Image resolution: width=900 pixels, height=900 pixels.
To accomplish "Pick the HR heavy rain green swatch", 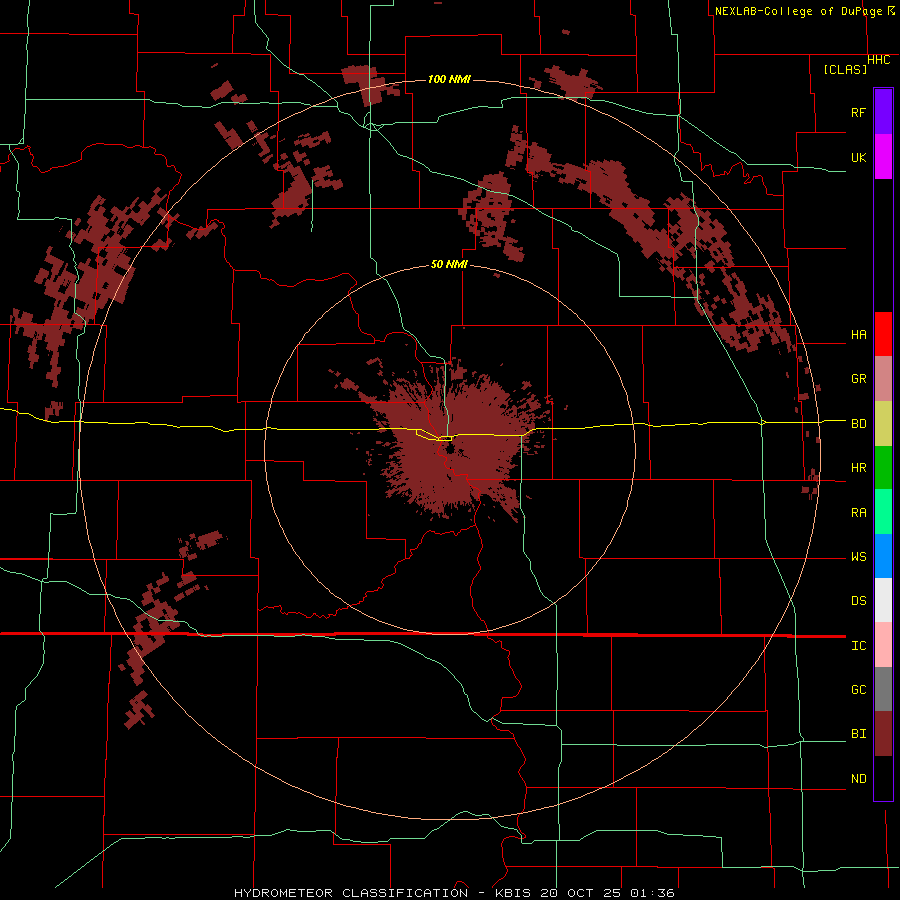I will tap(883, 468).
